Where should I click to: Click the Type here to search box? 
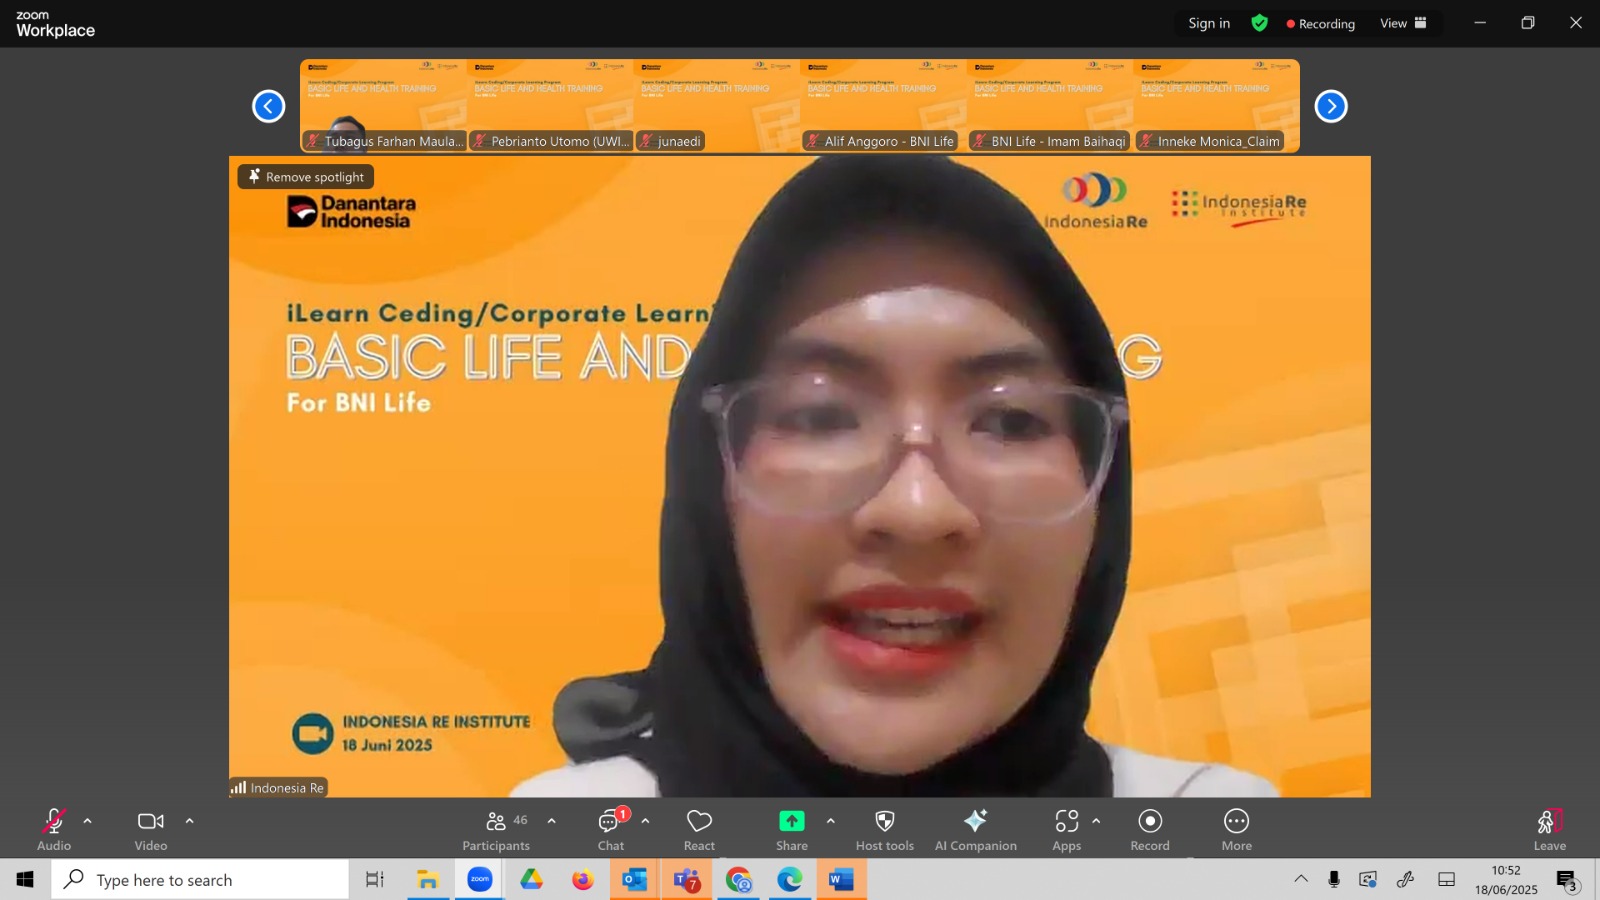tap(200, 880)
